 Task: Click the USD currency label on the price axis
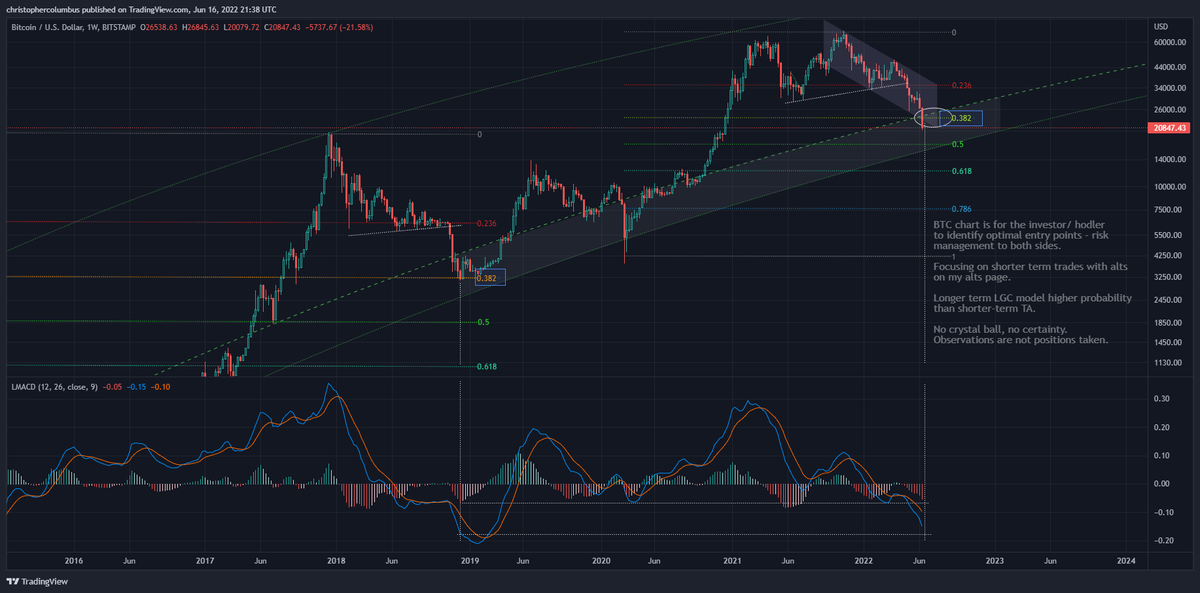click(x=1161, y=26)
